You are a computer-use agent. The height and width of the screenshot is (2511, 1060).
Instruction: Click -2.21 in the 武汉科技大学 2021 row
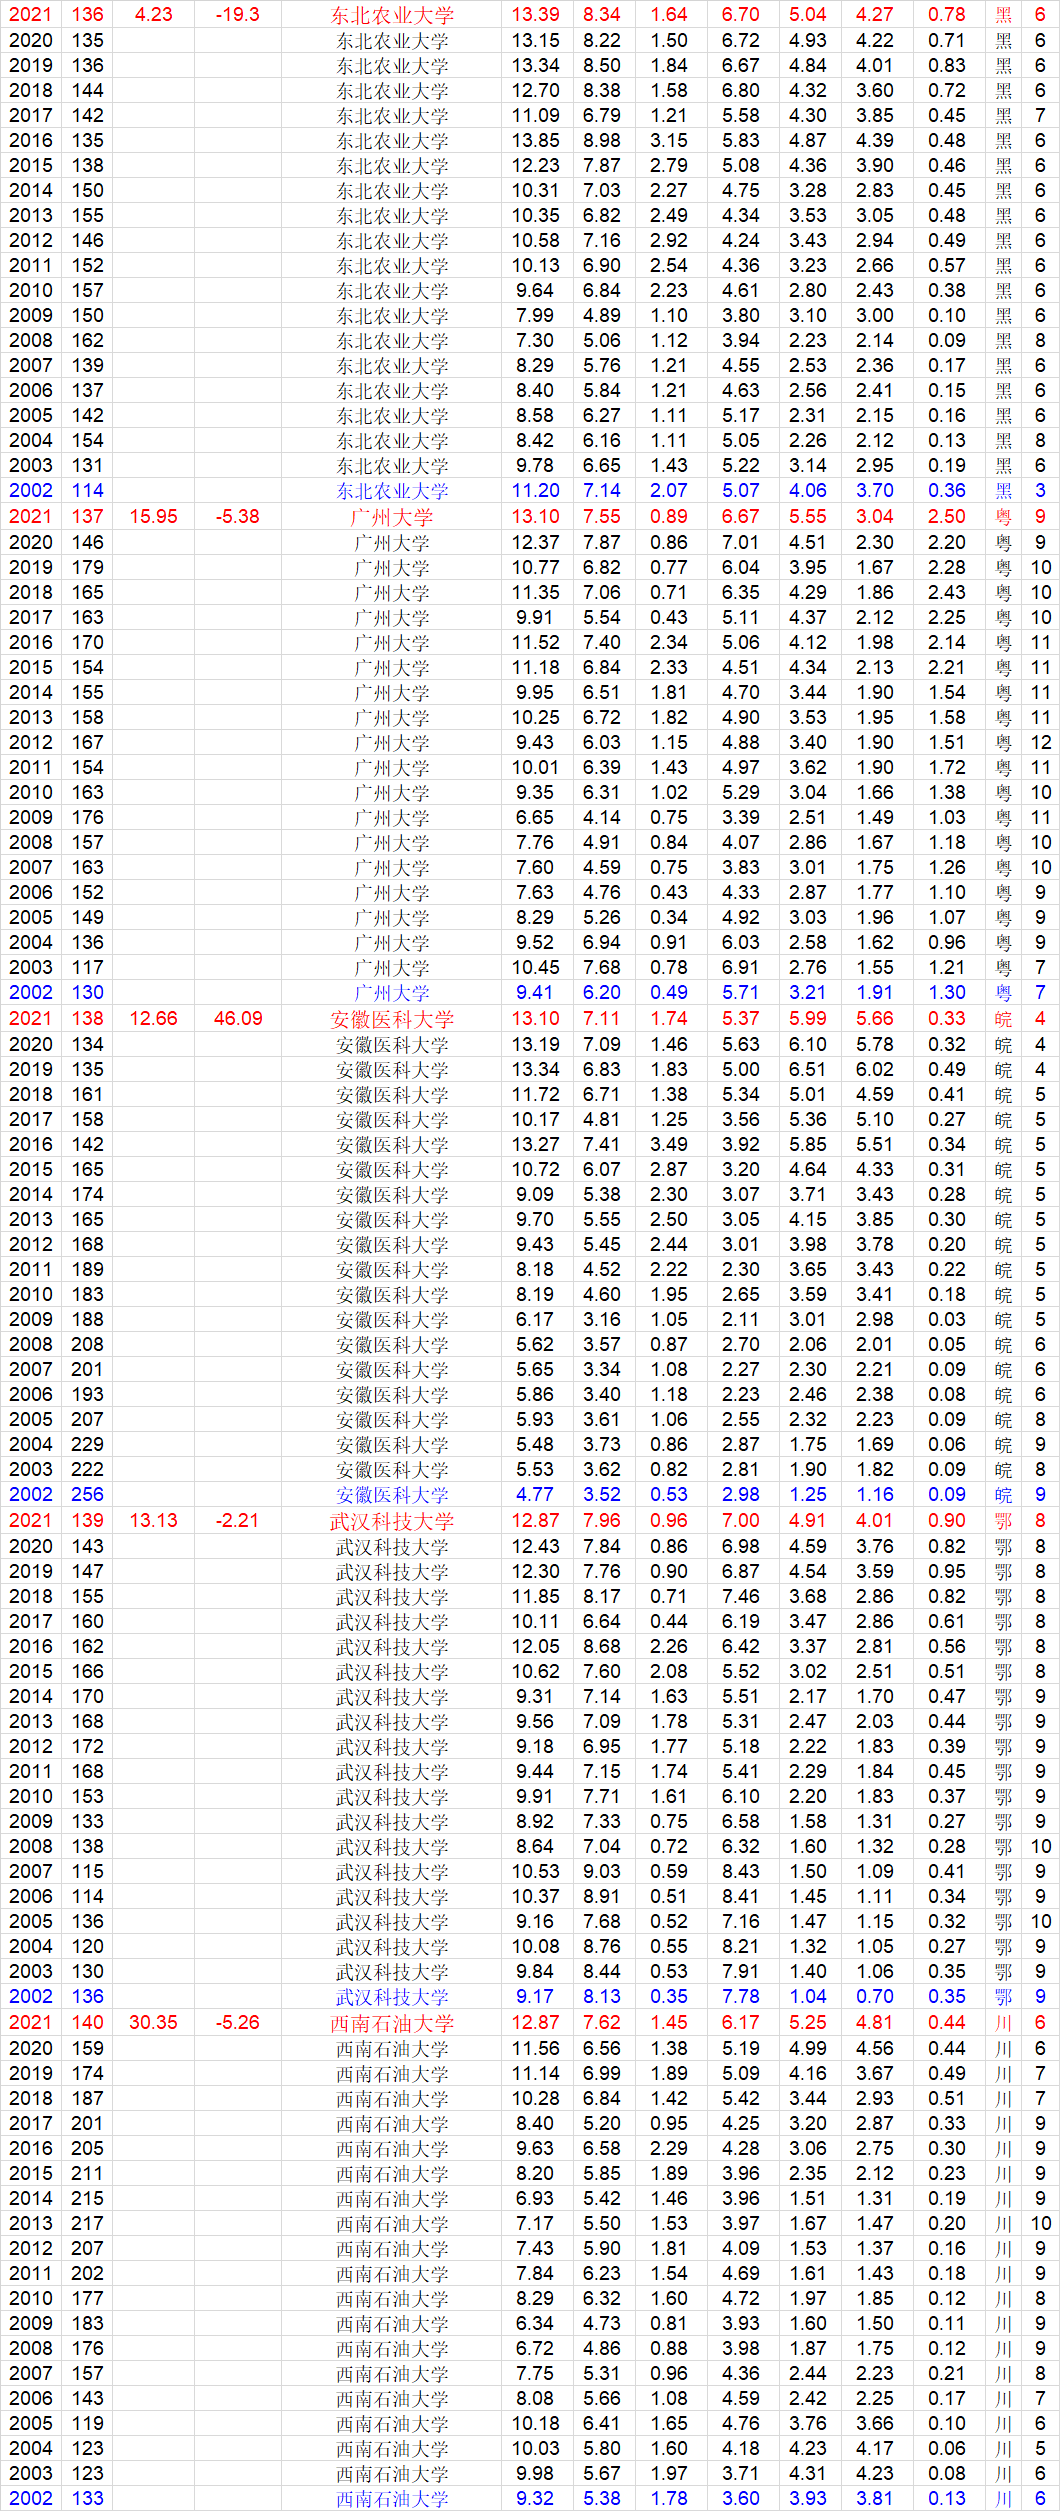coord(238,1521)
